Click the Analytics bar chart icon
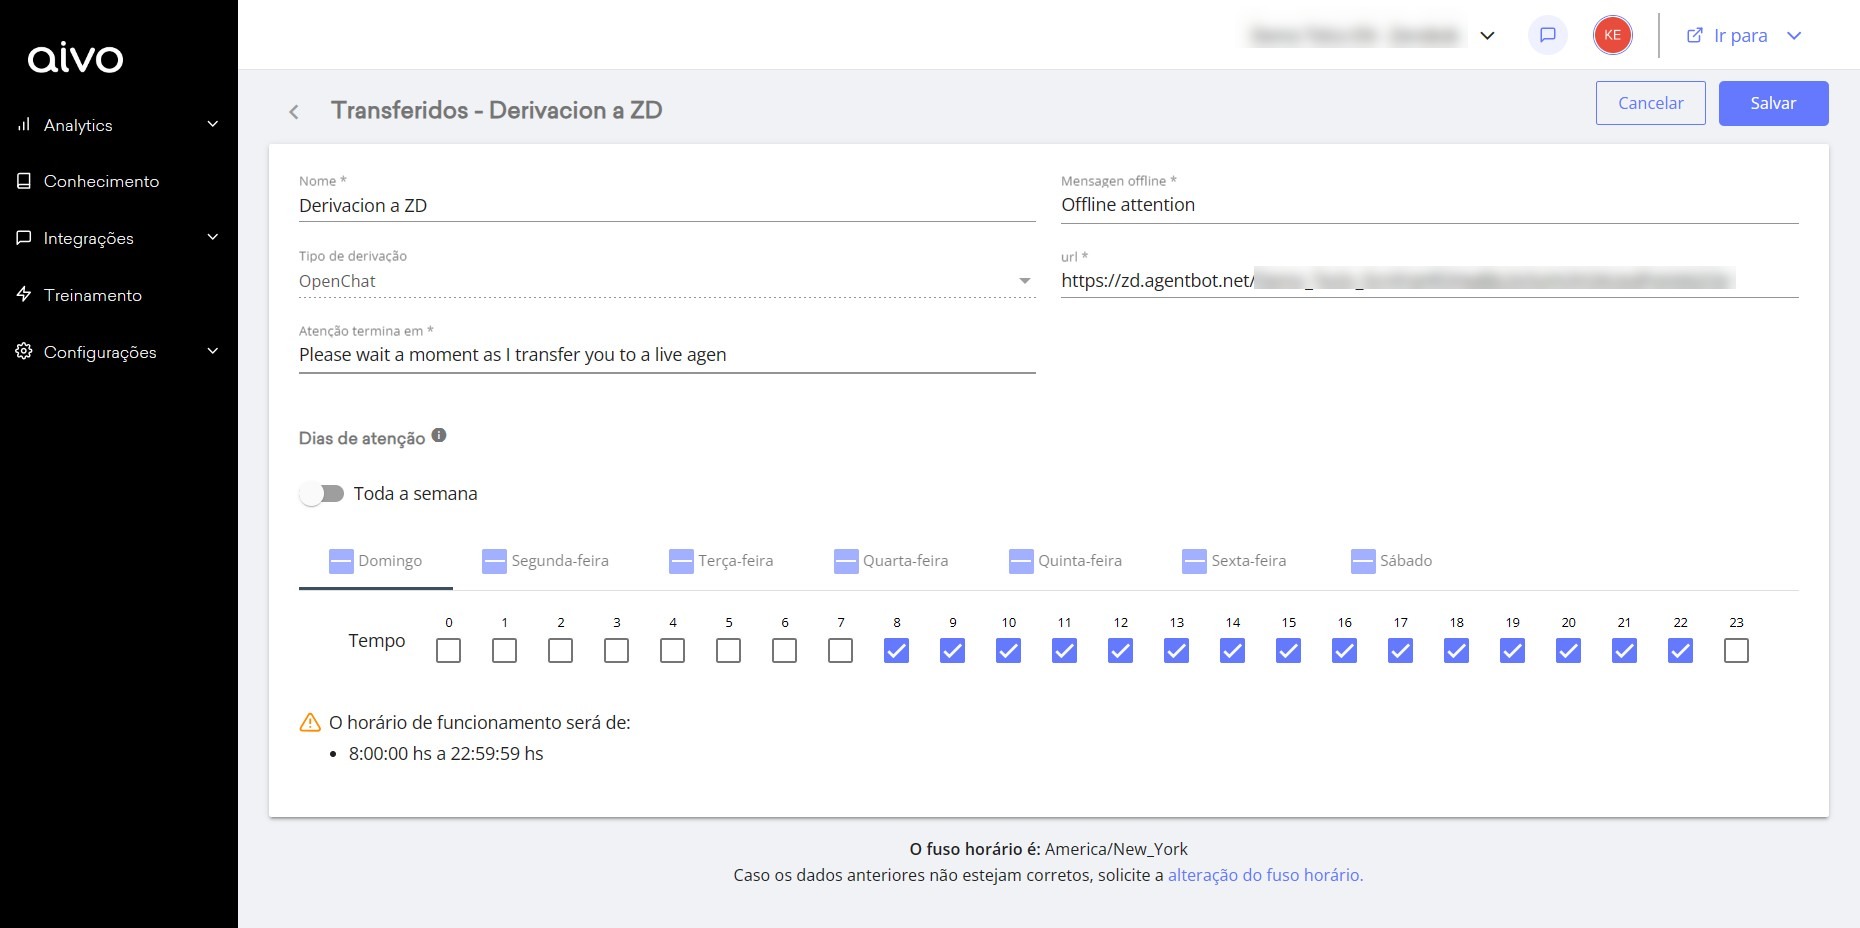1860x928 pixels. pos(24,124)
